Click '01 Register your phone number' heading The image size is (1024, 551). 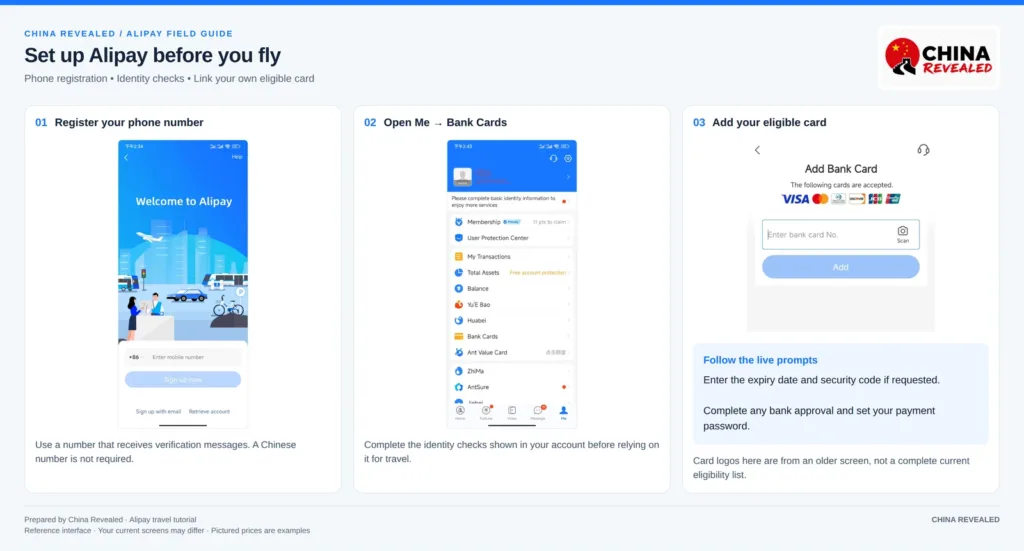pyautogui.click(x=119, y=123)
